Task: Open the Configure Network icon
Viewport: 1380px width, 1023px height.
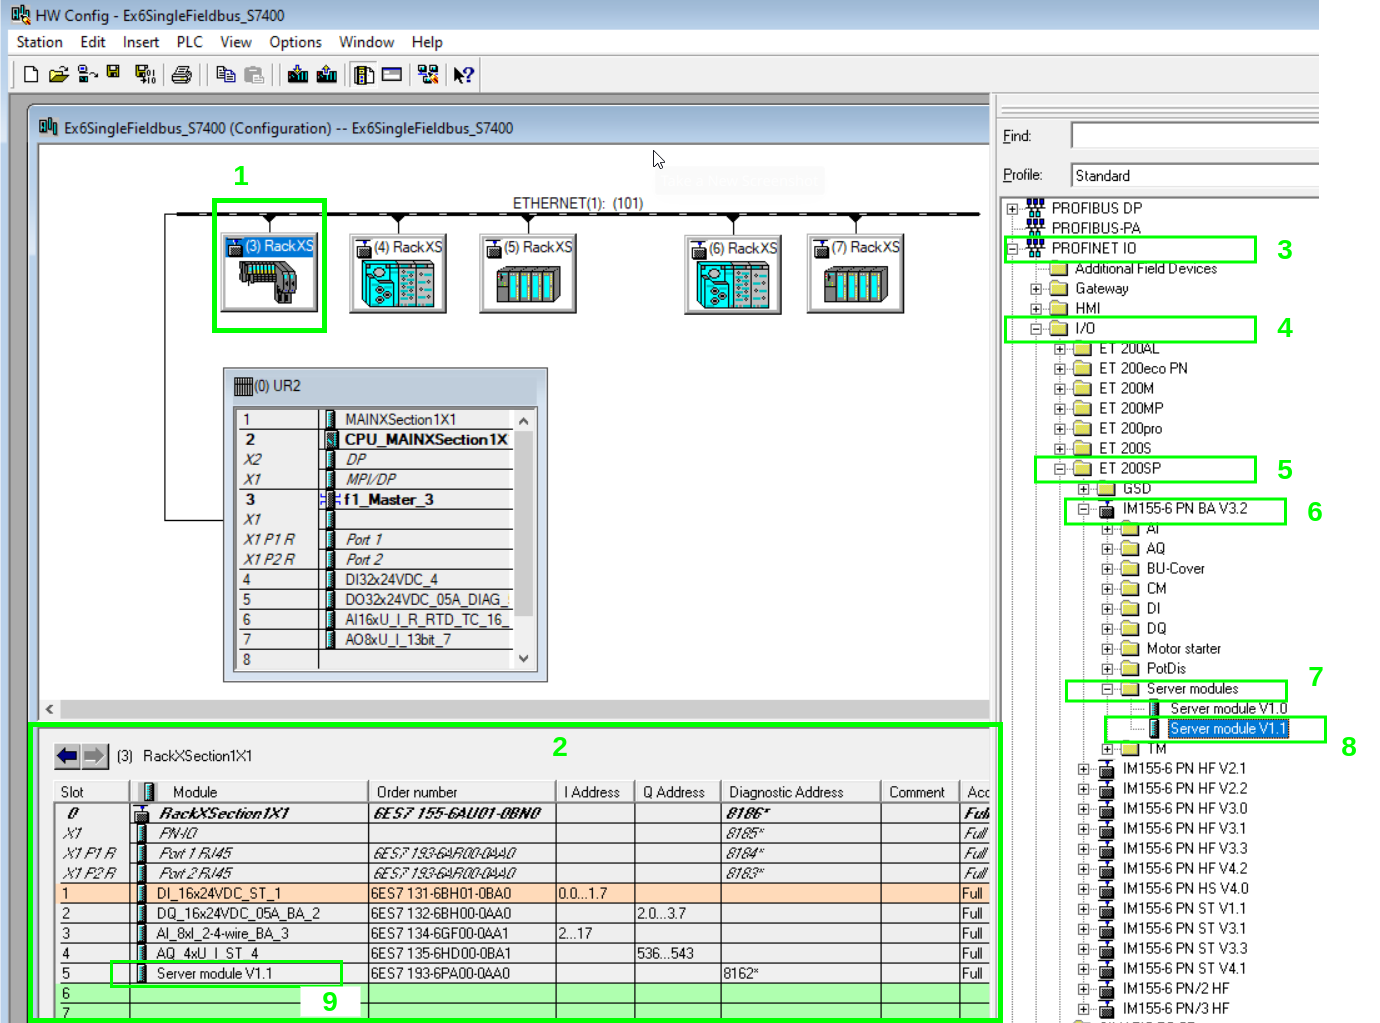Action: coord(427,73)
